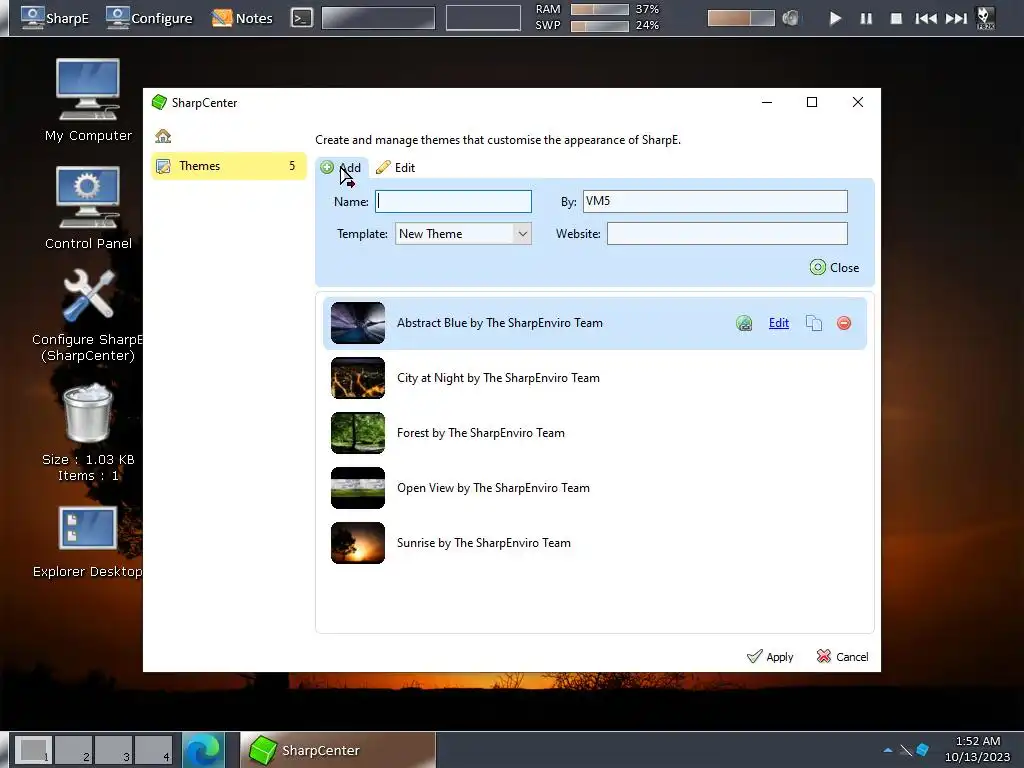Image resolution: width=1024 pixels, height=768 pixels.
Task: Delete the Abstract Blue theme
Action: tap(844, 323)
